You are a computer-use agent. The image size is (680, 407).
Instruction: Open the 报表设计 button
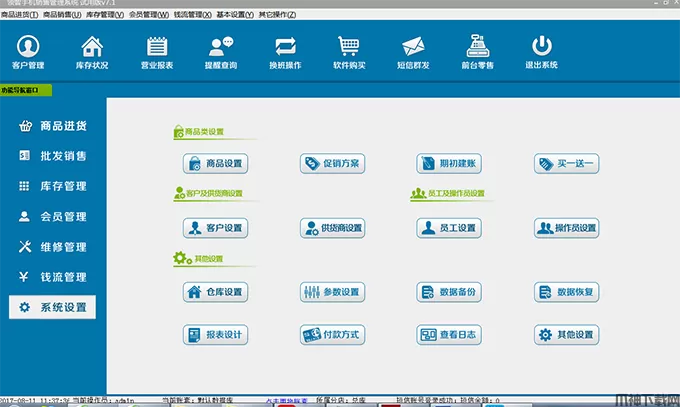216,335
